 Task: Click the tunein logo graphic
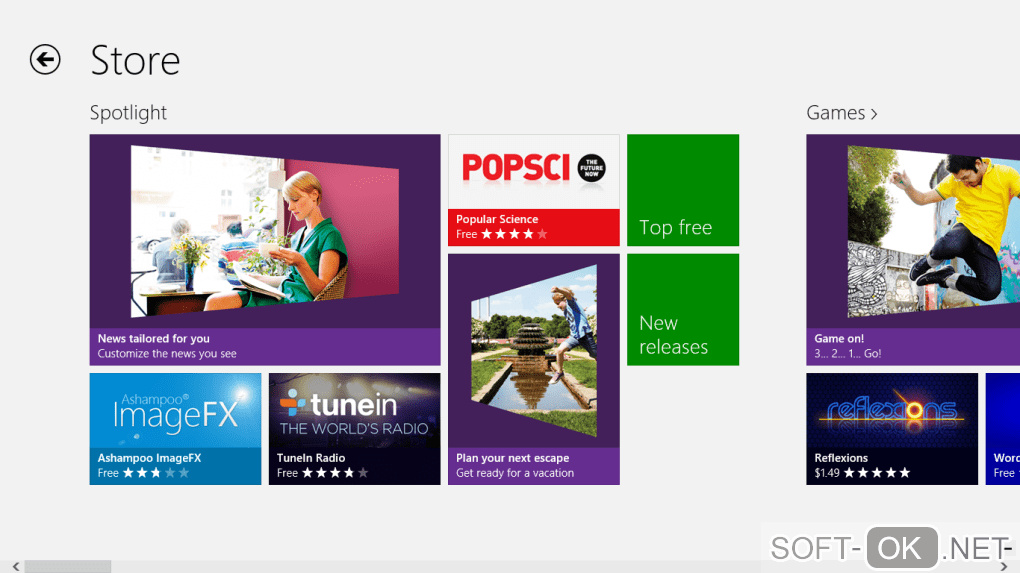[x=354, y=412]
